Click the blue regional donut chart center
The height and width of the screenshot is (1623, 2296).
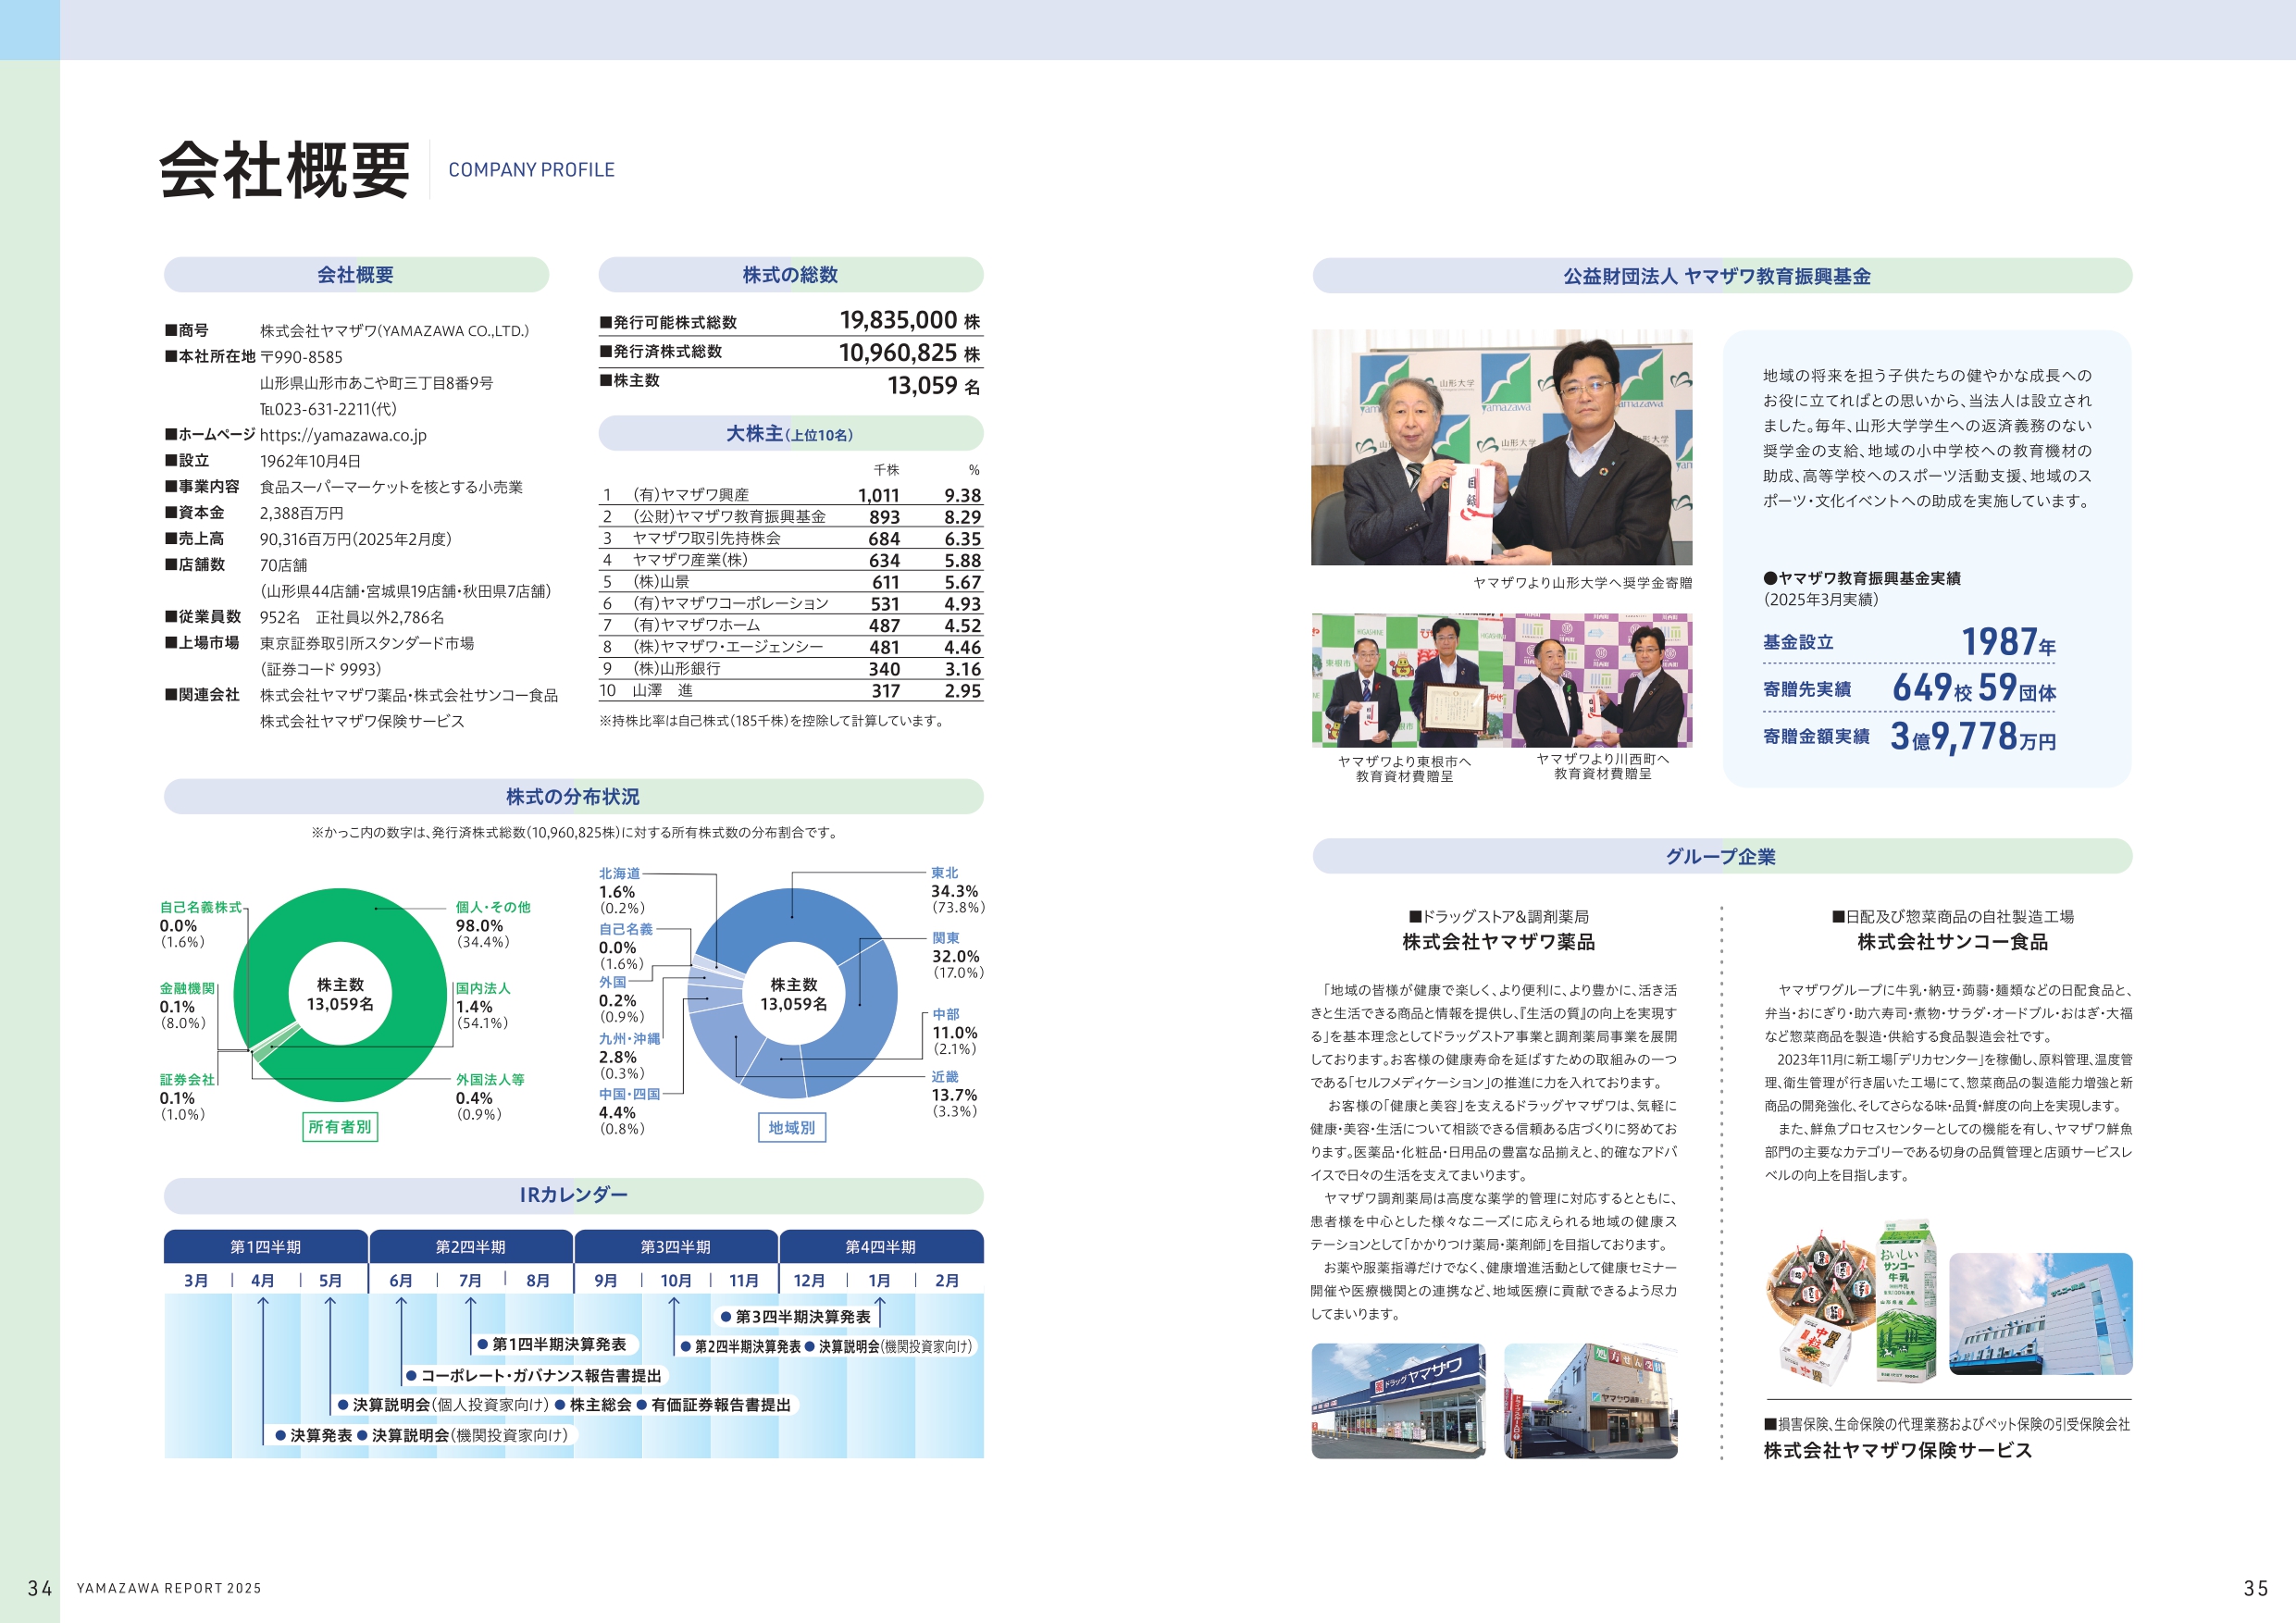click(793, 994)
